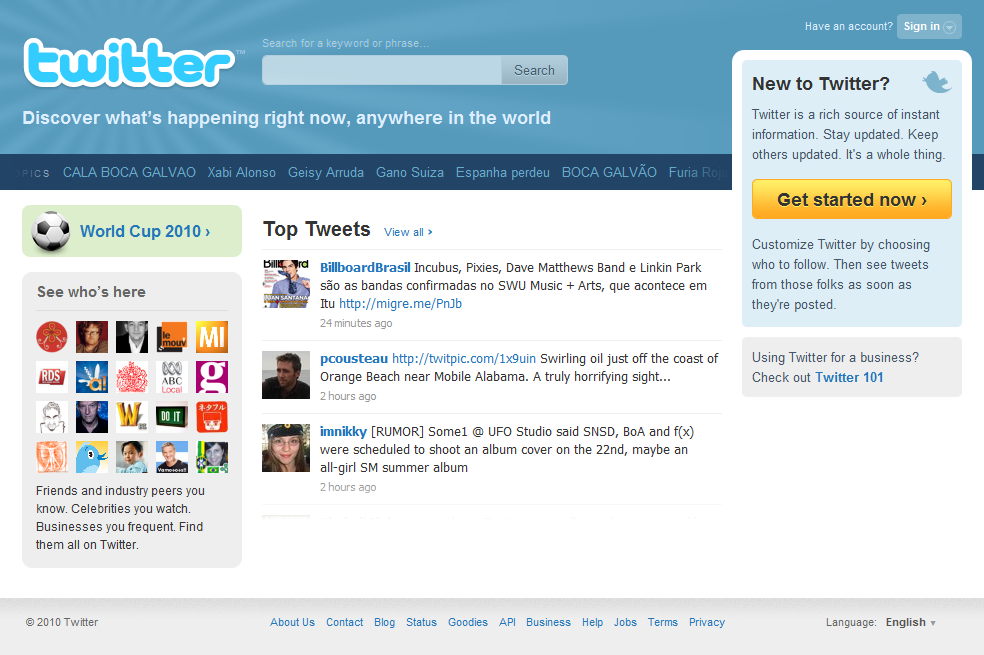Click pcousteau's profile photo
Screen dimensions: 984x655
[x=286, y=375]
